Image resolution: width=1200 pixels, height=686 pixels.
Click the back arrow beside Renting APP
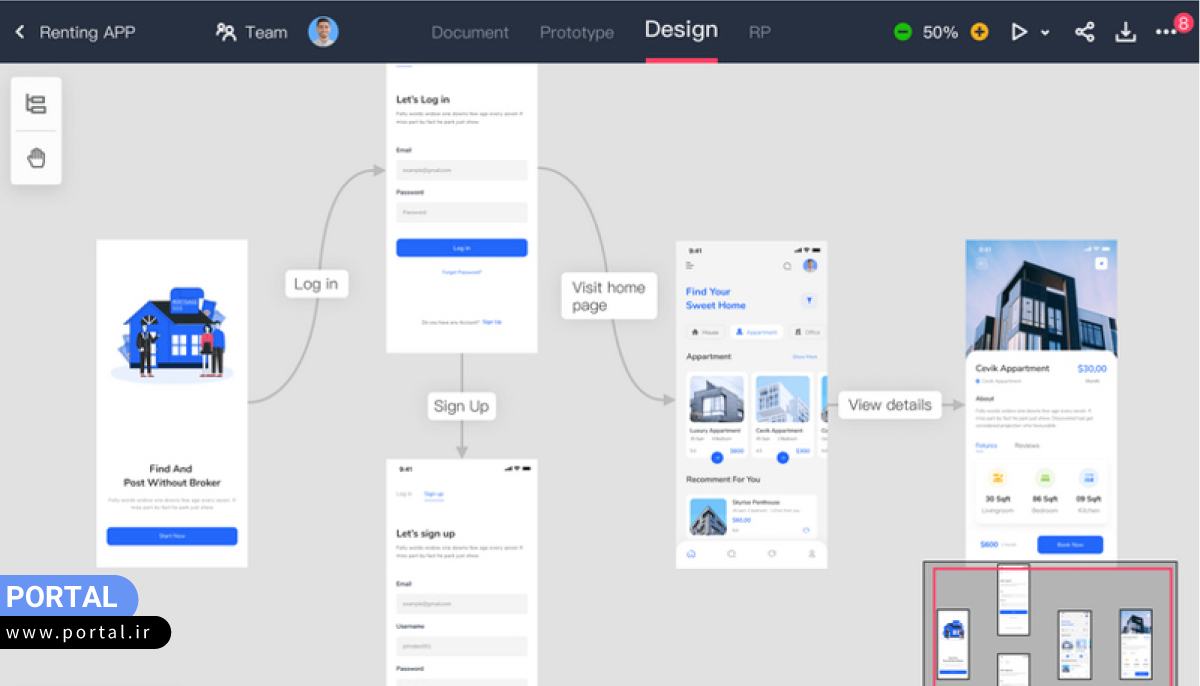[20, 32]
